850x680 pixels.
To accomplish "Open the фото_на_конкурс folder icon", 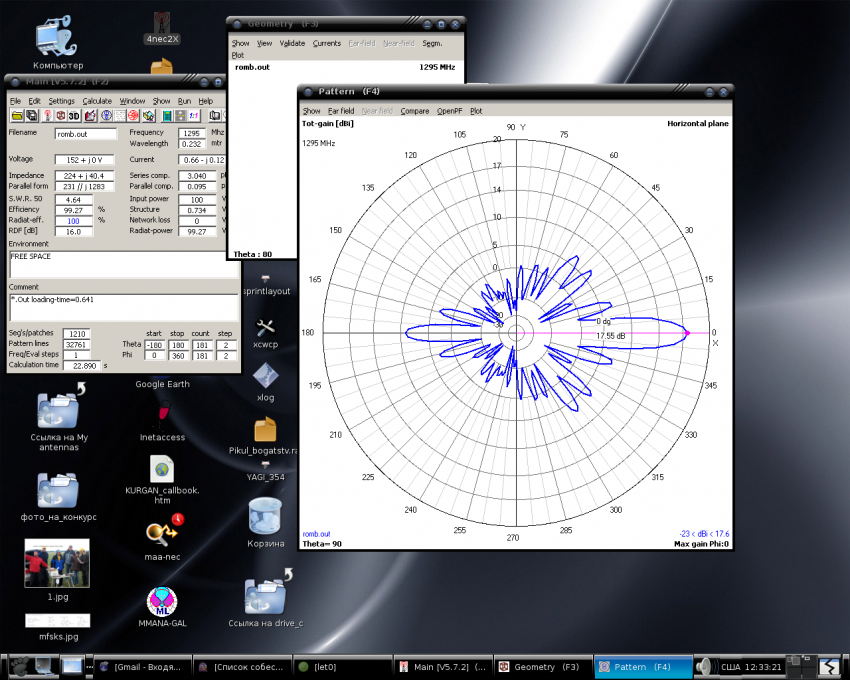I will [x=58, y=497].
